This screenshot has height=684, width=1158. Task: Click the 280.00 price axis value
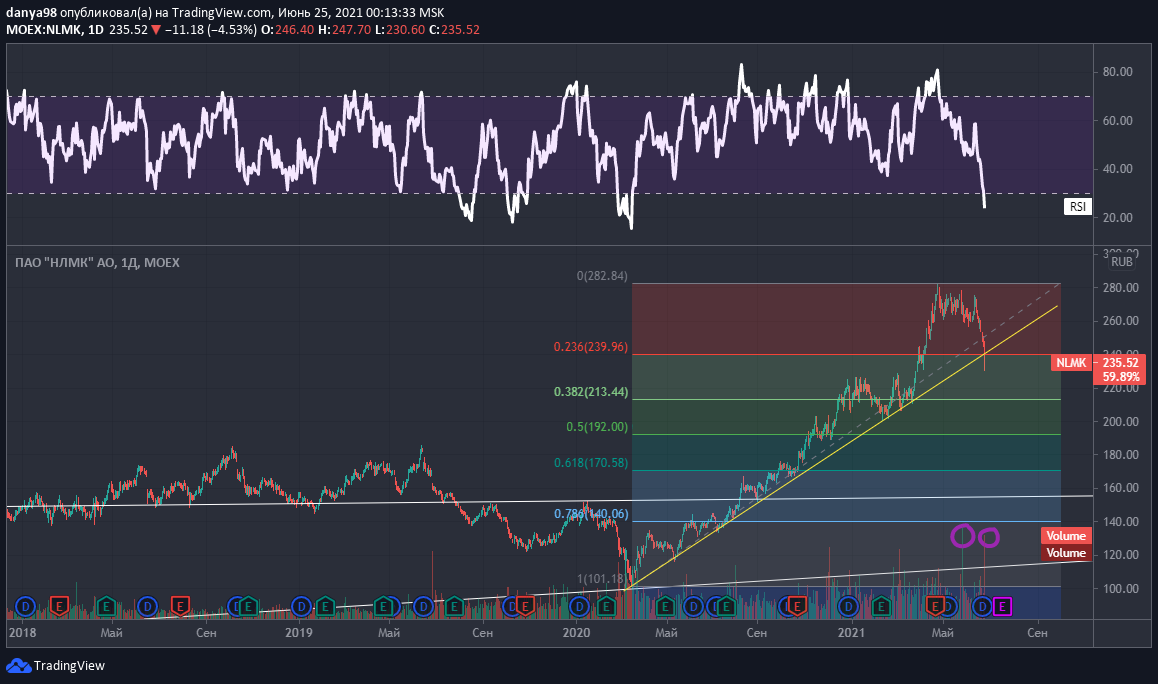tap(1120, 287)
